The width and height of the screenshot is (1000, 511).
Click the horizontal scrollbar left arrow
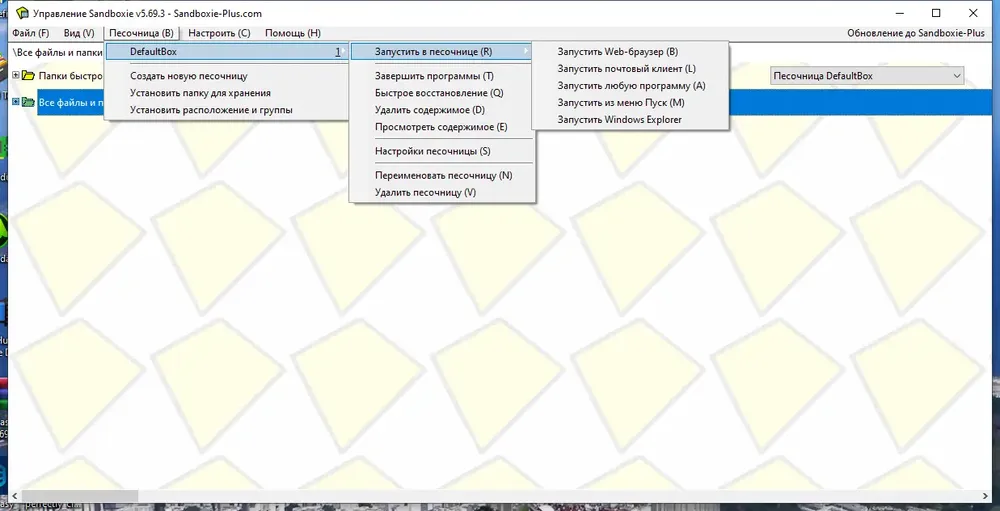15,496
